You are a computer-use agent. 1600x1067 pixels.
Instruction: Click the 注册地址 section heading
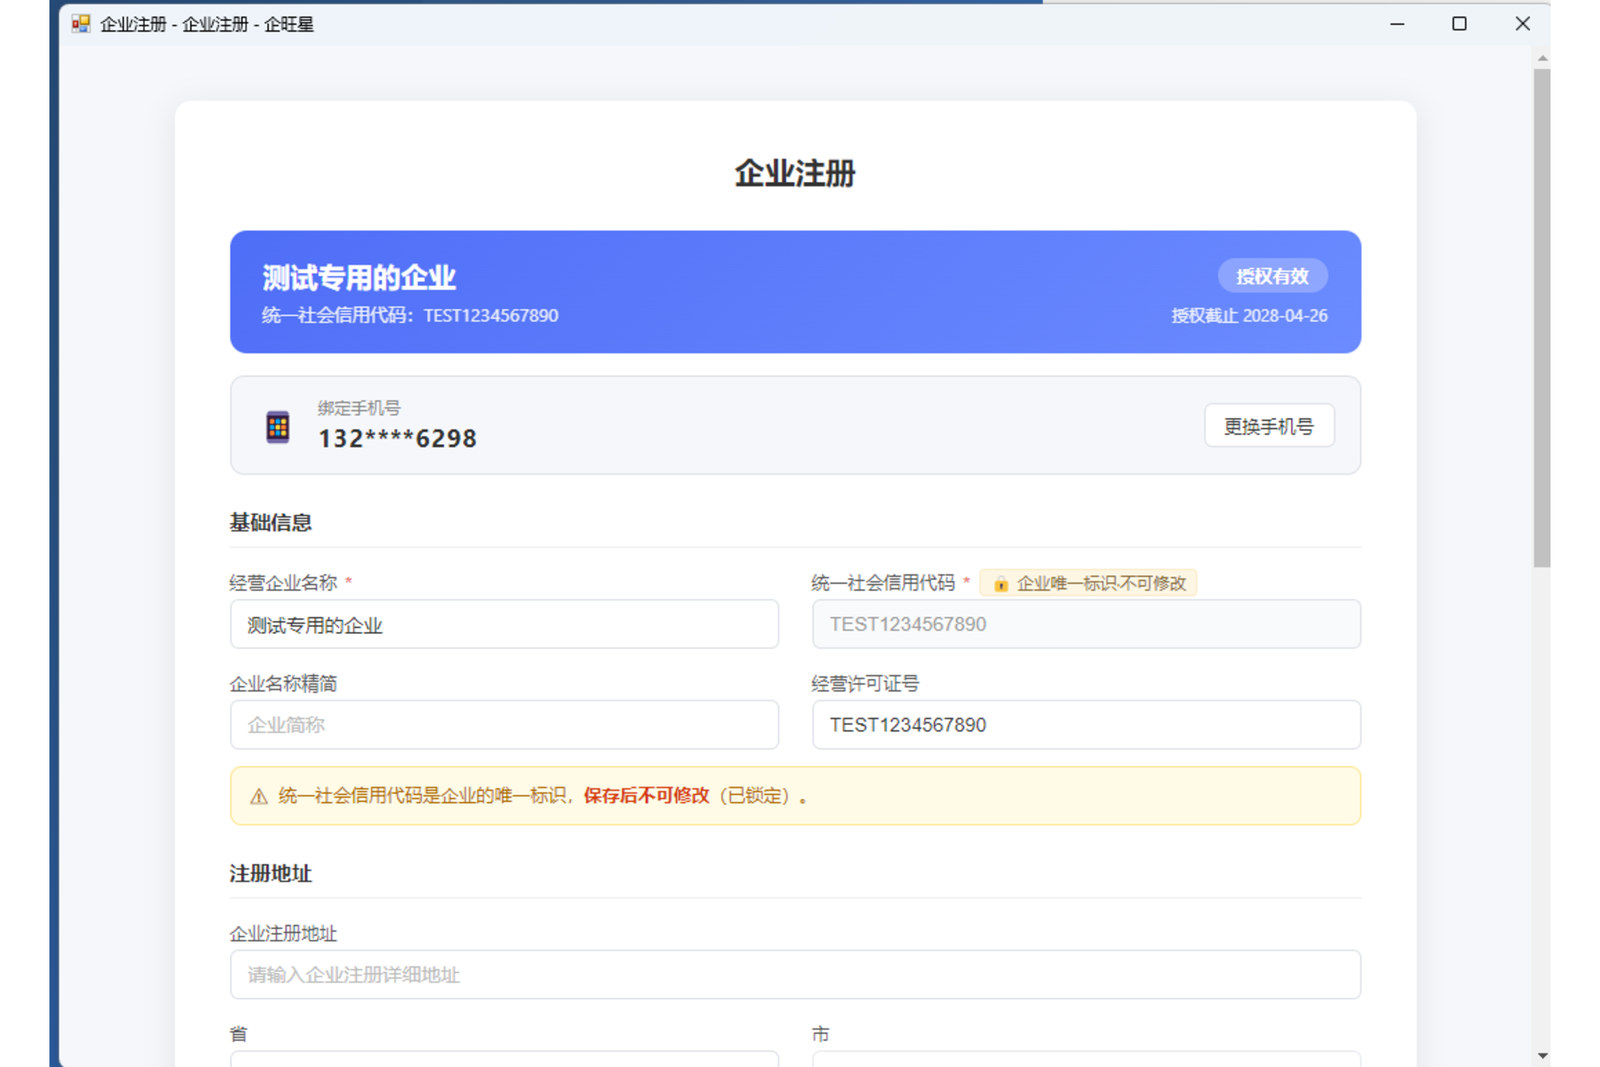point(270,874)
